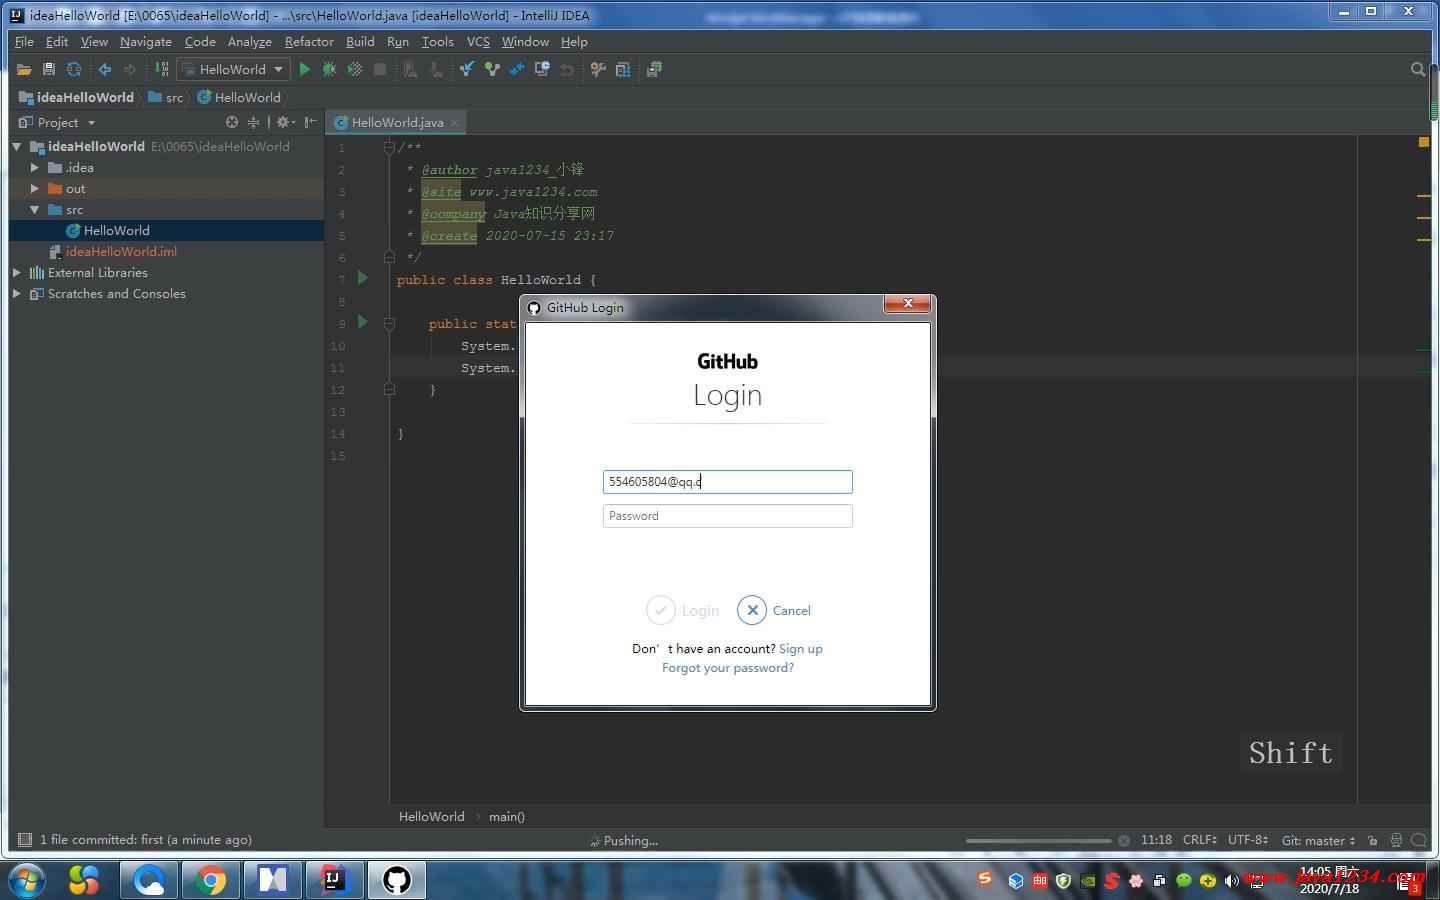Click the Compare with same repository version icon
The width and height of the screenshot is (1440, 900).
click(x=517, y=69)
